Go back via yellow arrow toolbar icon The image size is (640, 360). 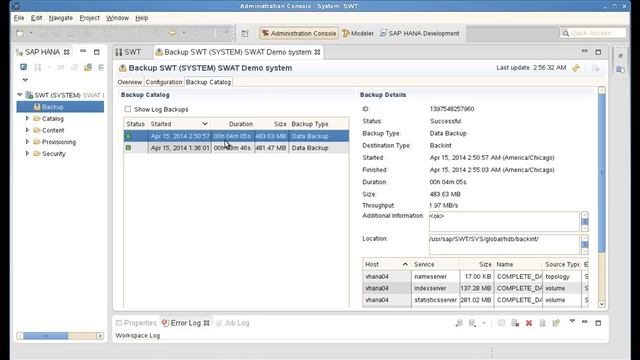[x=173, y=33]
